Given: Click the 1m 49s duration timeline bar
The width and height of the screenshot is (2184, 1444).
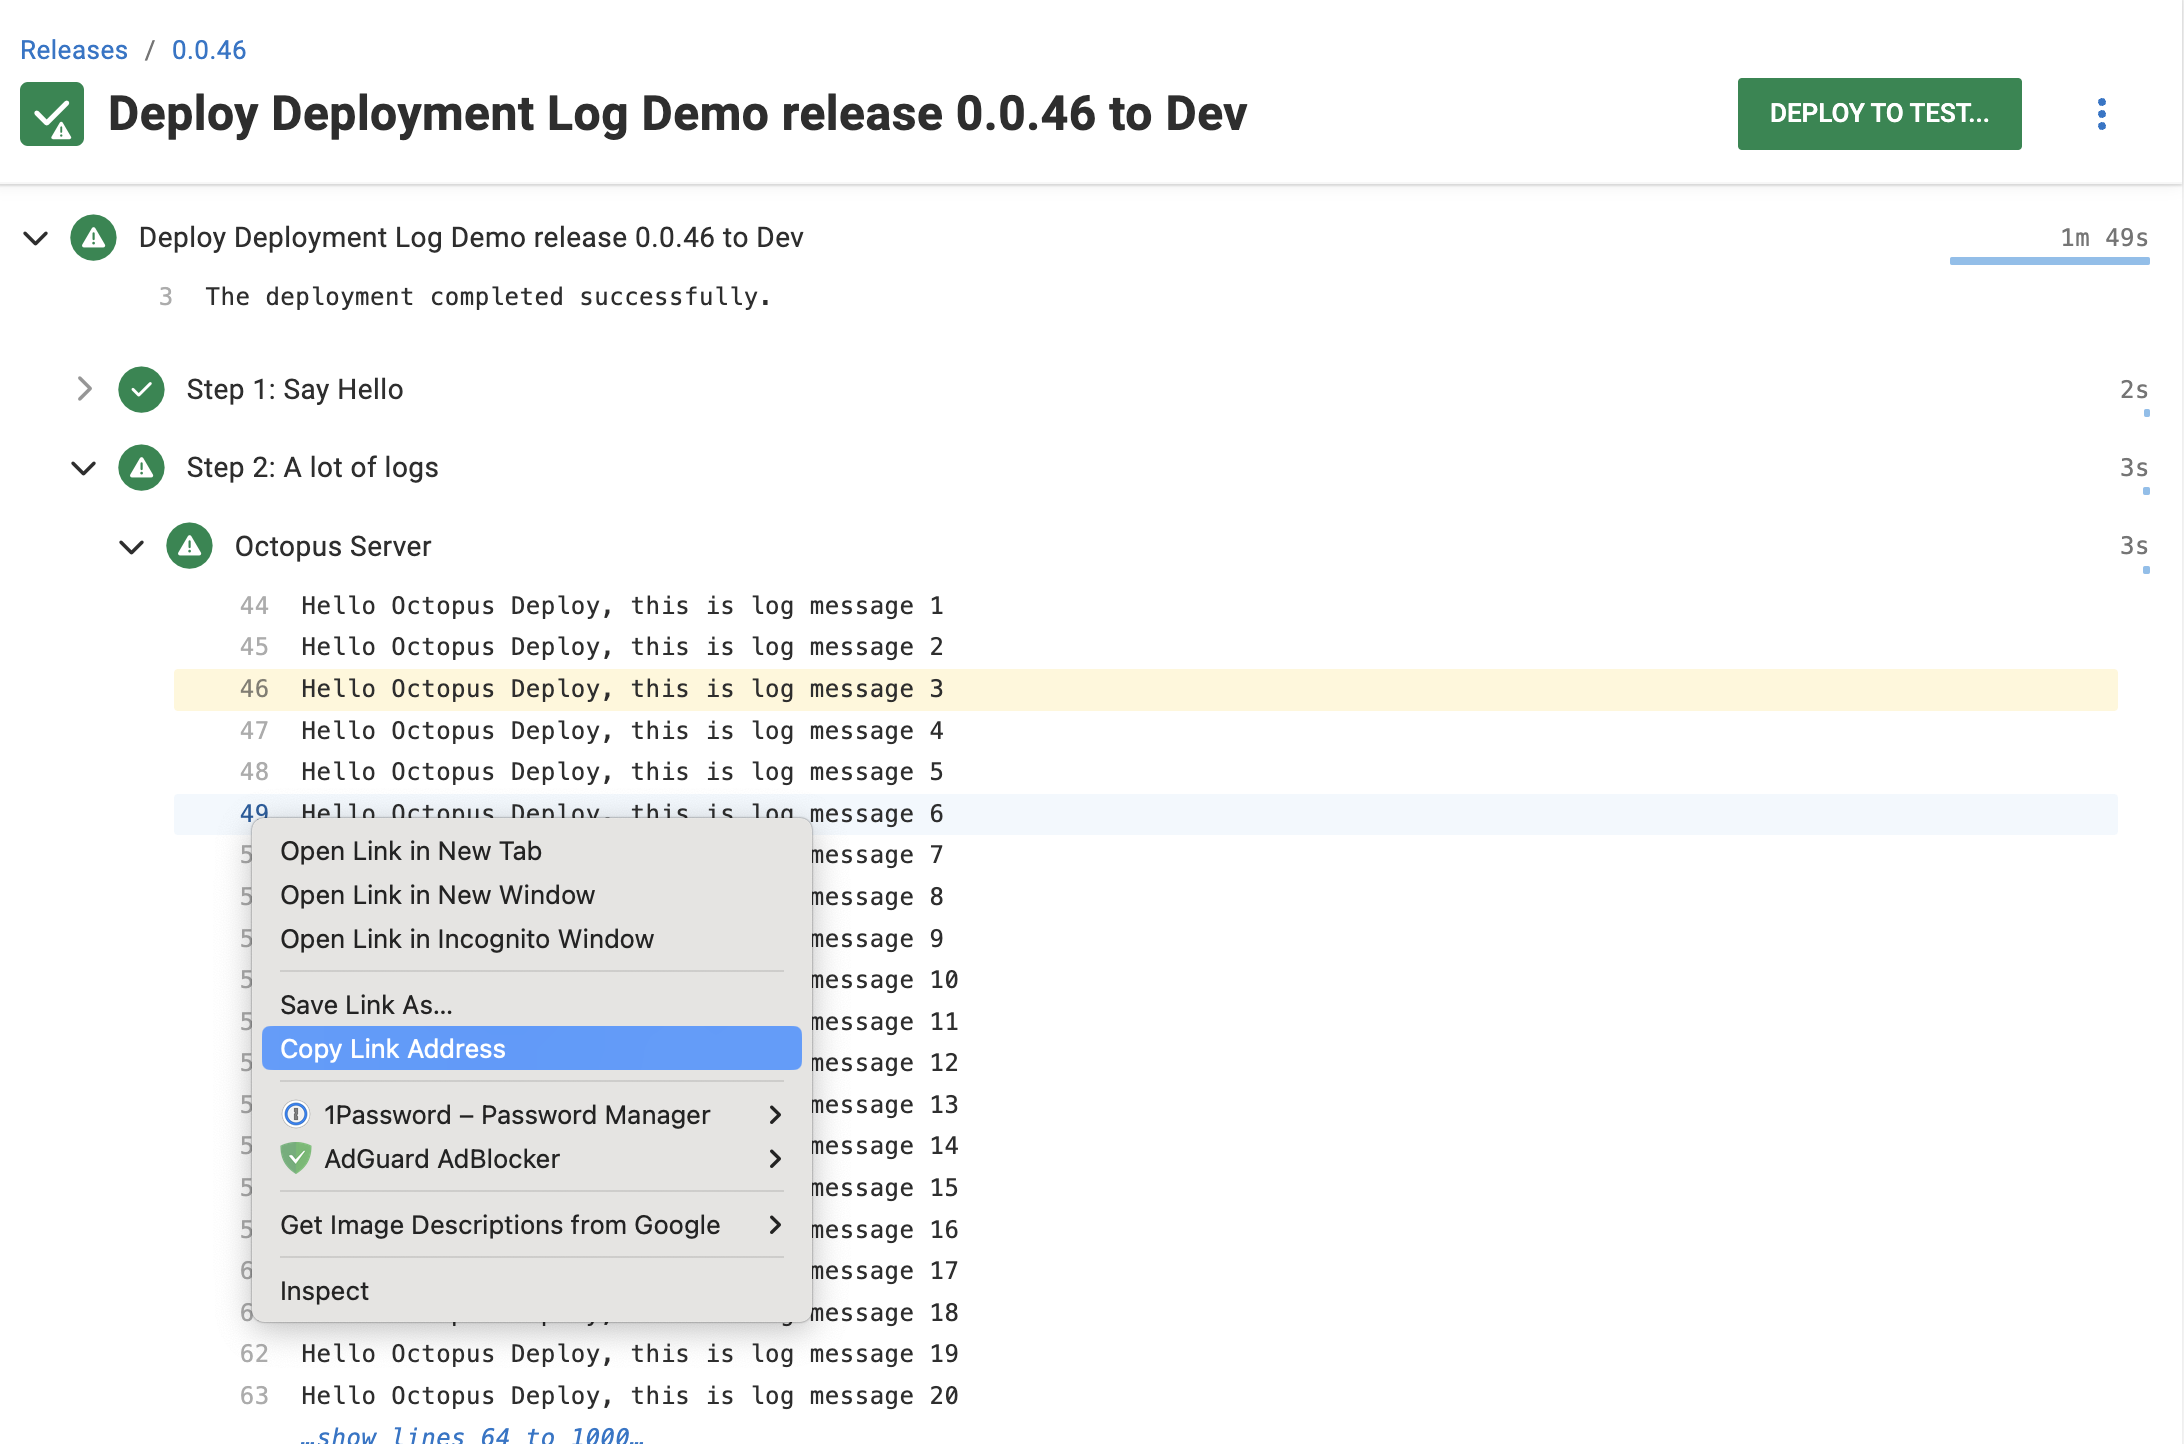Looking at the screenshot, I should click(x=2049, y=261).
